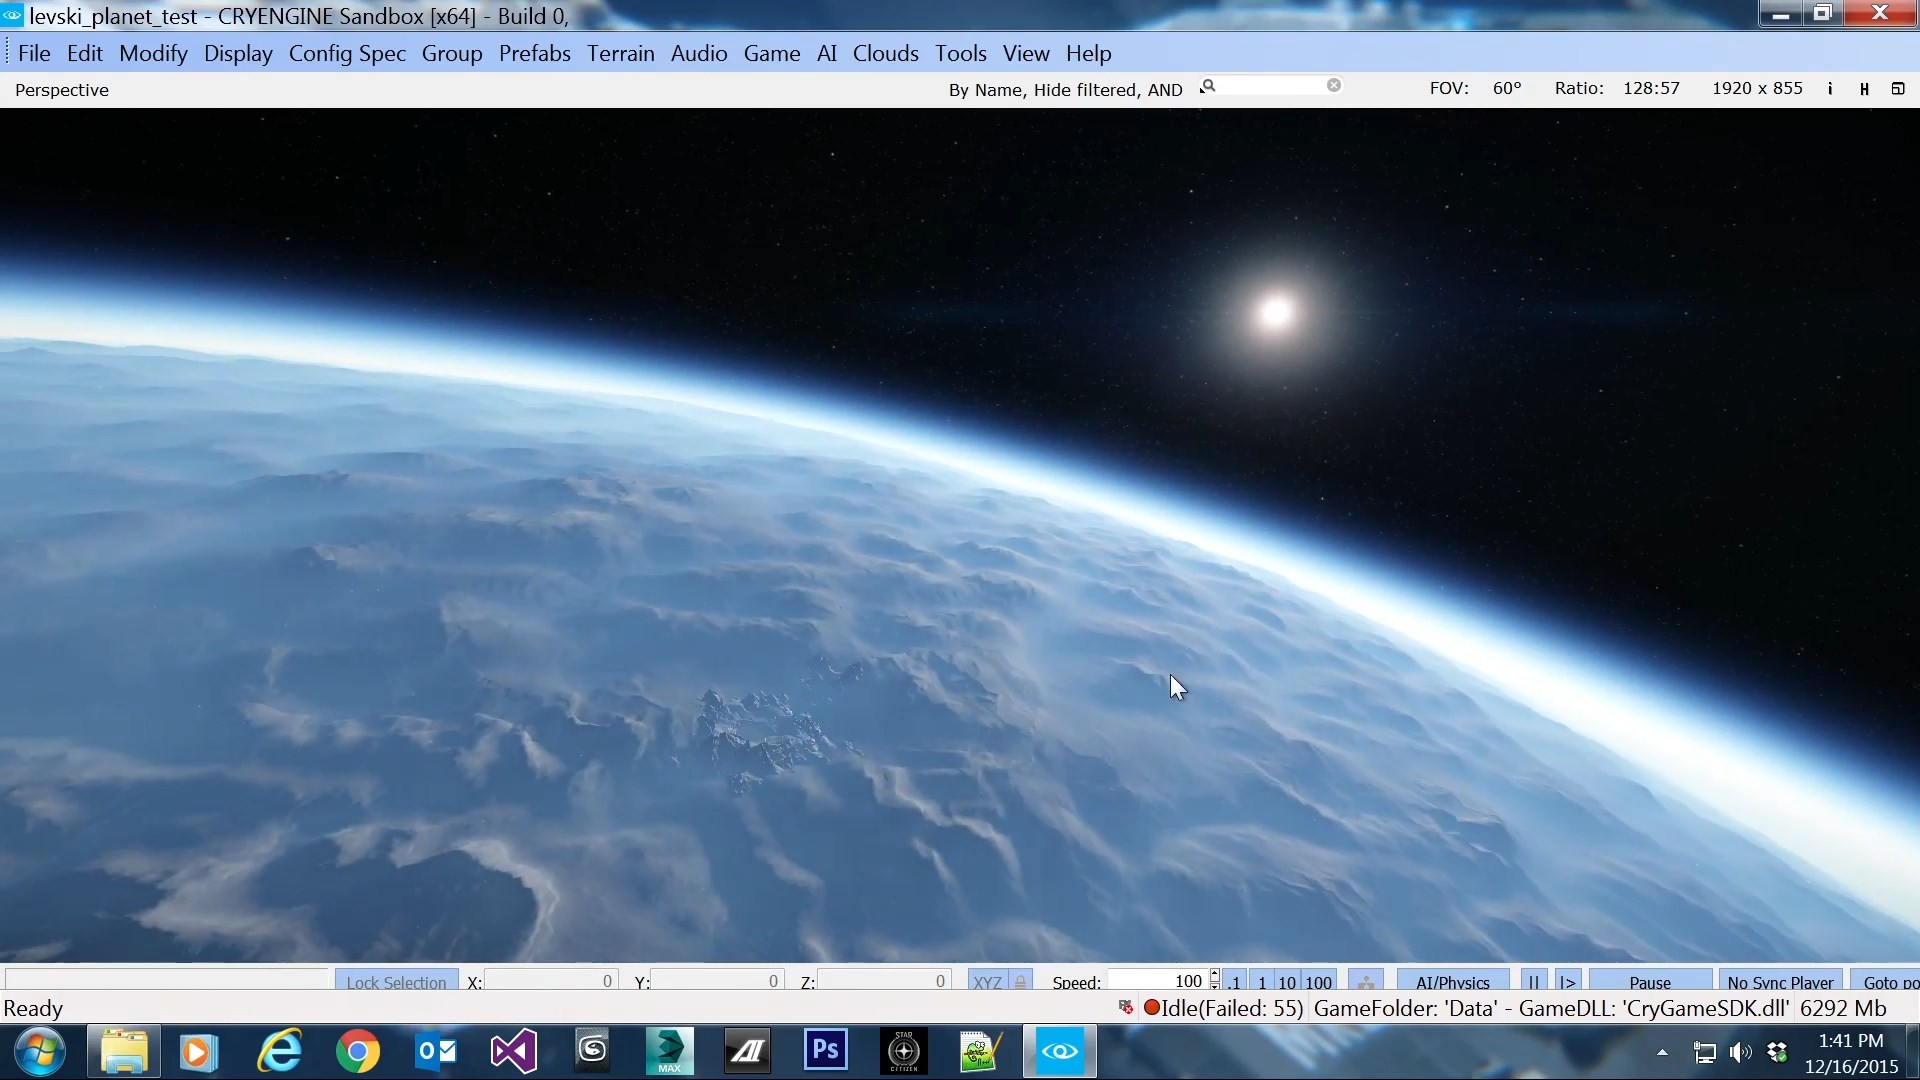Click the H helpers toggle icon

tap(1864, 89)
